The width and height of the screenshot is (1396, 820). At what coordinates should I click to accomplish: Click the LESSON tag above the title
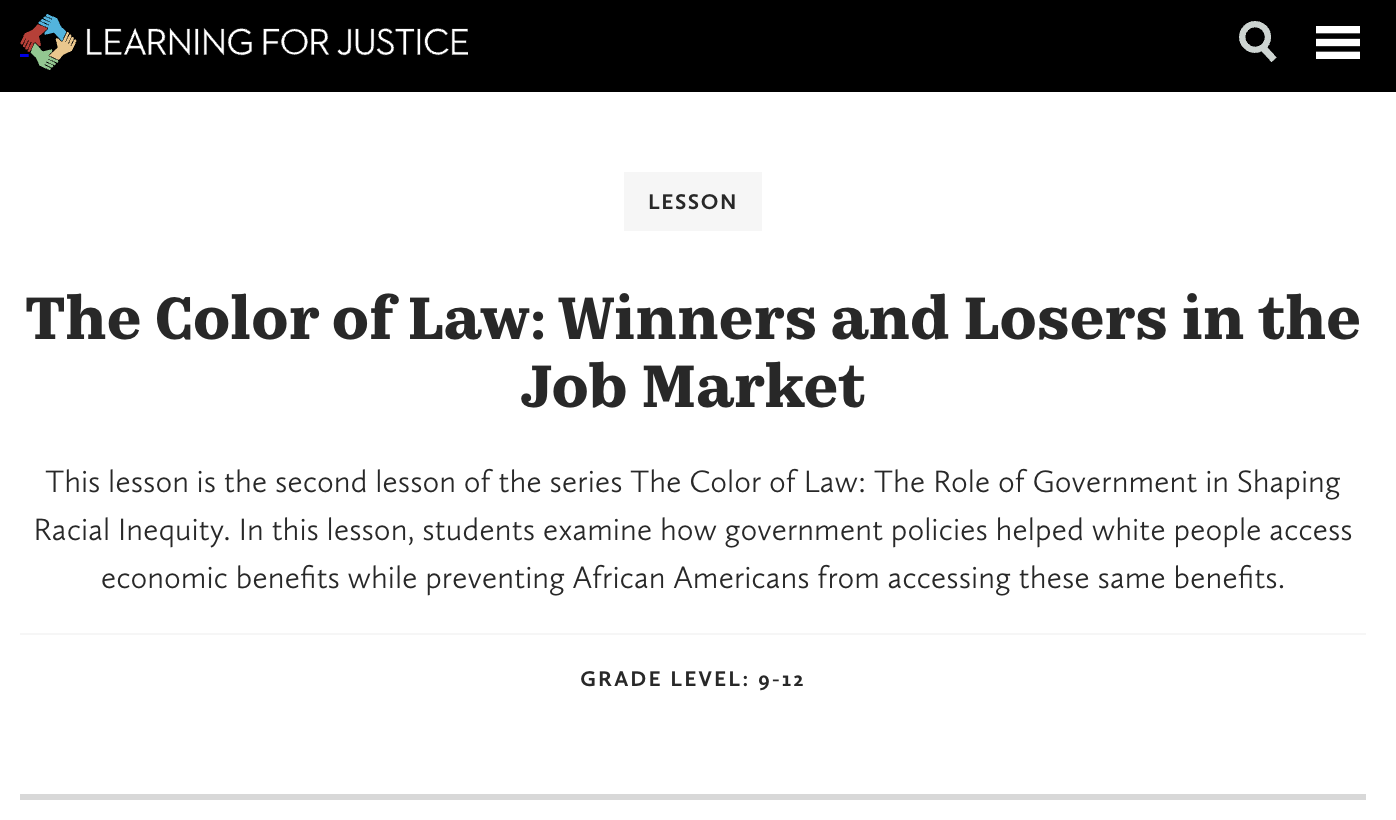point(692,201)
